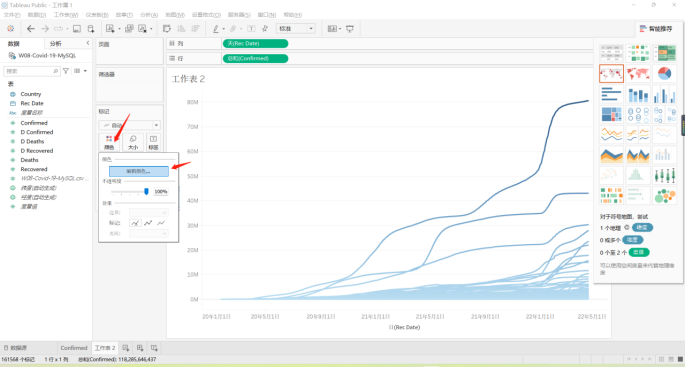Click the group members paperclip icon
686x368 pixels.
point(233,29)
